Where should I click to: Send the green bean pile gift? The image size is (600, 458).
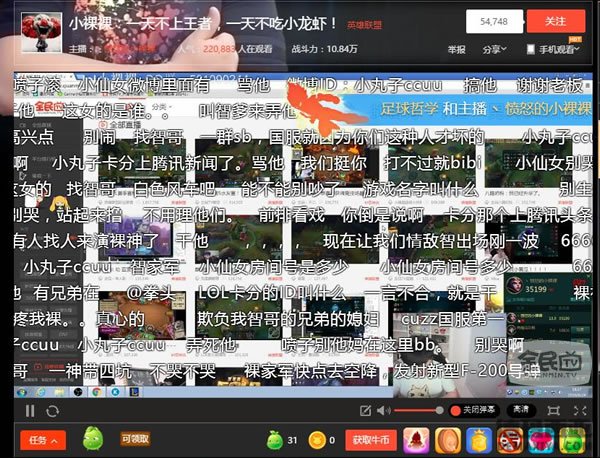point(572,440)
